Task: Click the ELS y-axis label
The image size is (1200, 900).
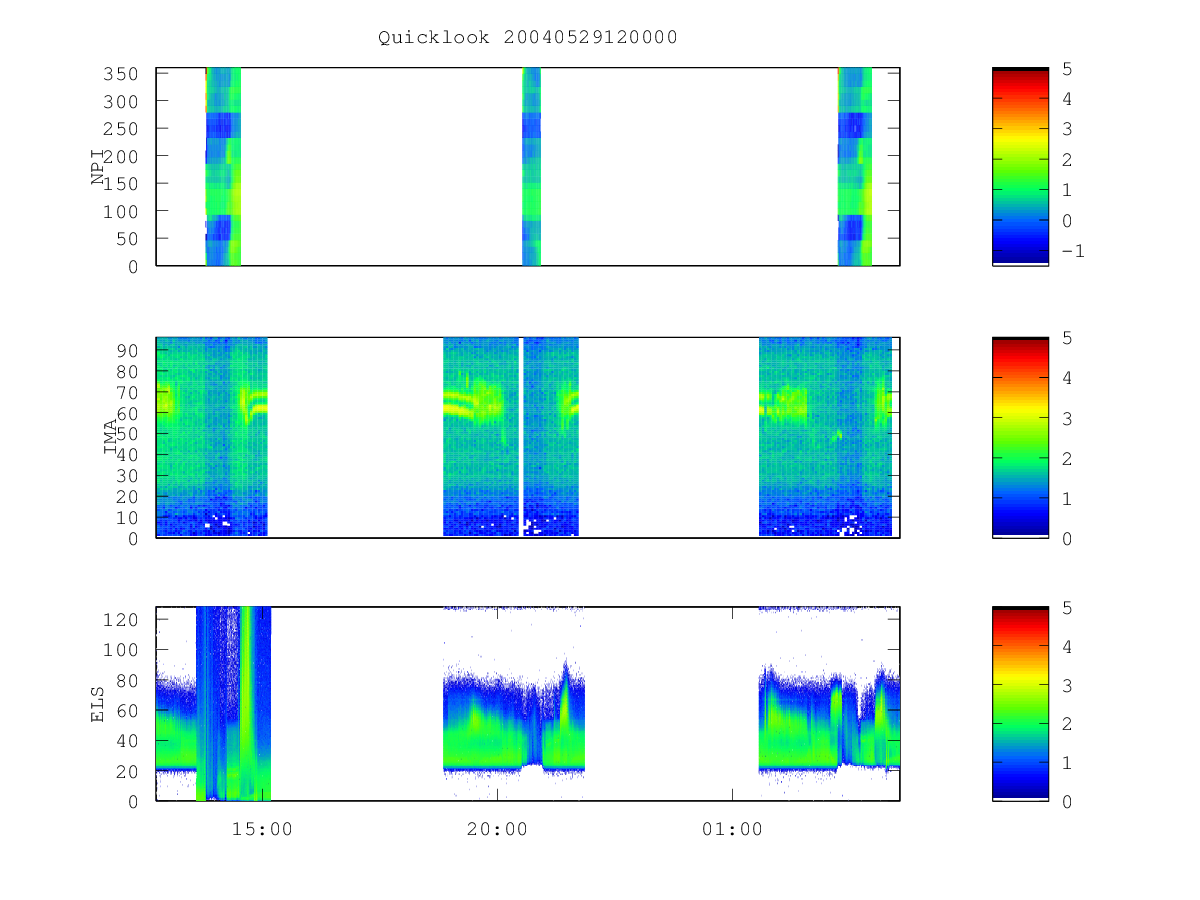Action: pyautogui.click(x=98, y=704)
